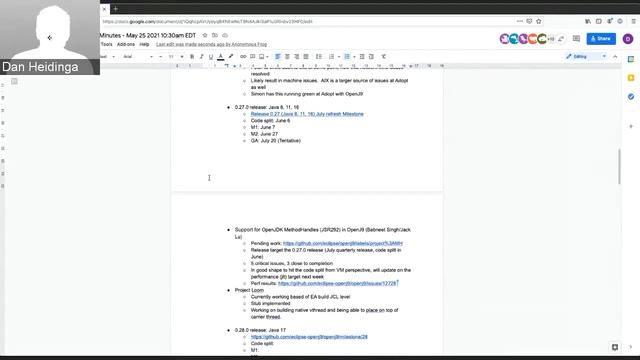
Task: Open the comment history icon
Action: pyautogui.click(x=576, y=39)
